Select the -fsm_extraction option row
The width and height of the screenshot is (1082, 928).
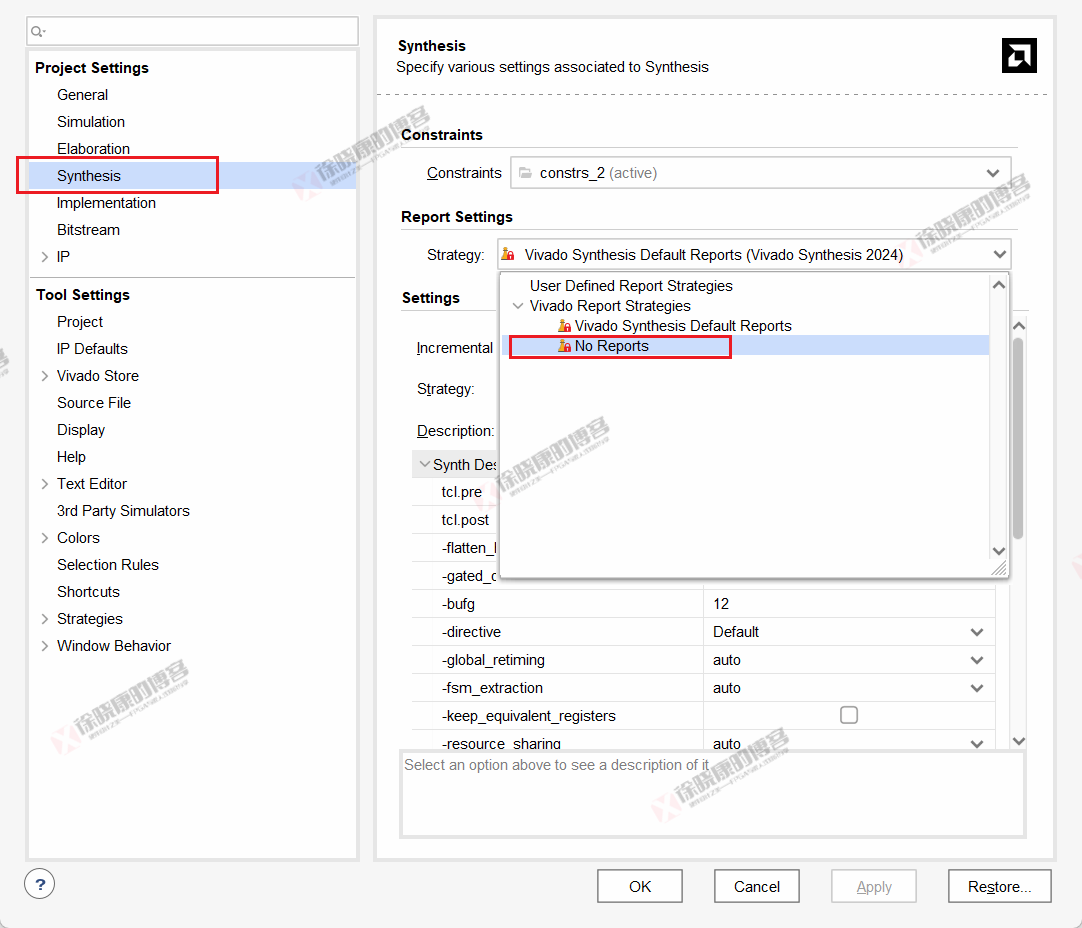click(x=703, y=688)
